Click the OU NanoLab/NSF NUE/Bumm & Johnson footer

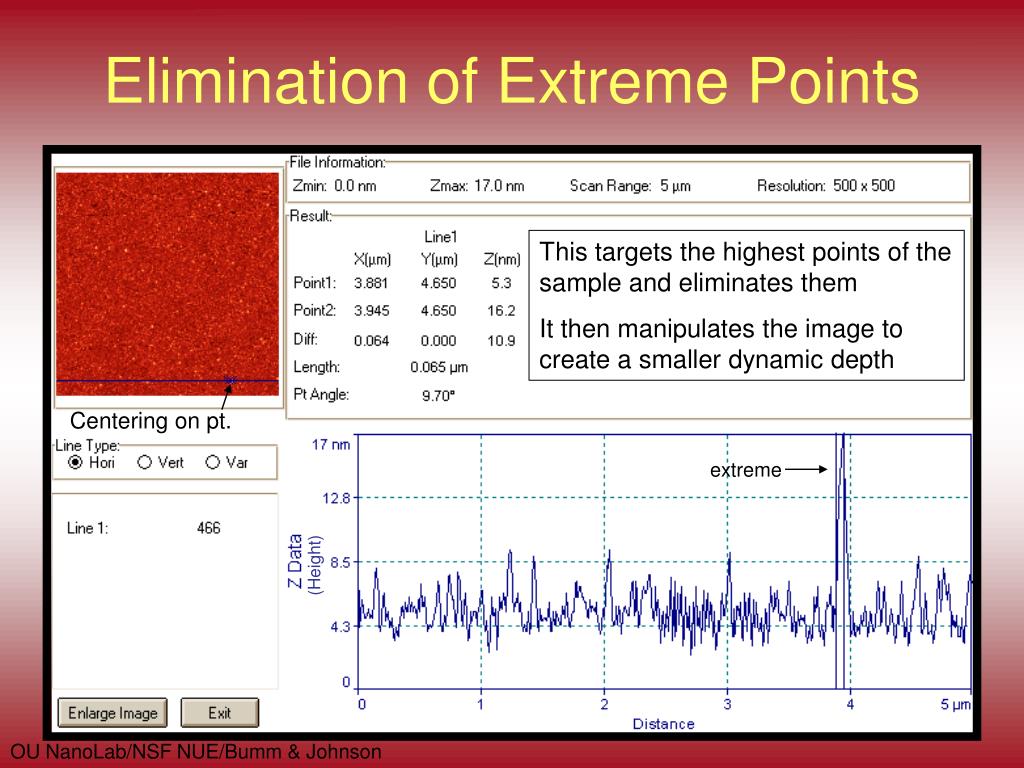click(196, 752)
